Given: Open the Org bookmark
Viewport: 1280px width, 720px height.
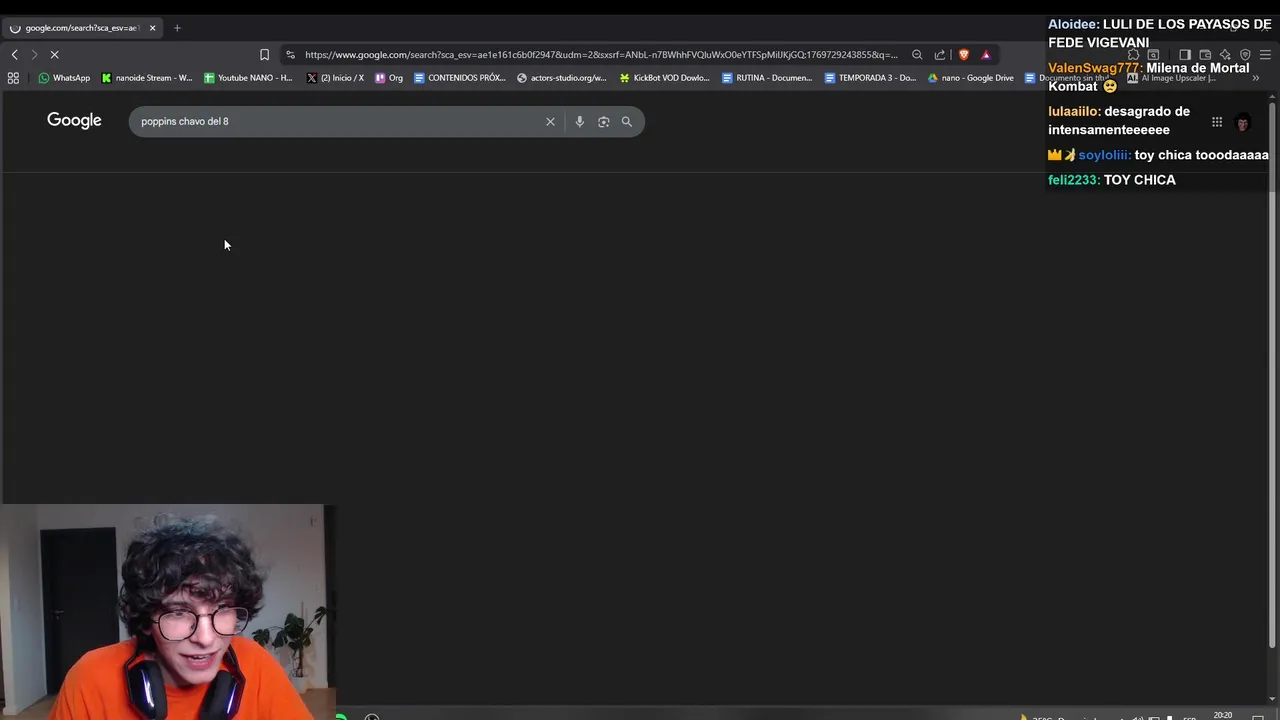Looking at the screenshot, I should 389,78.
